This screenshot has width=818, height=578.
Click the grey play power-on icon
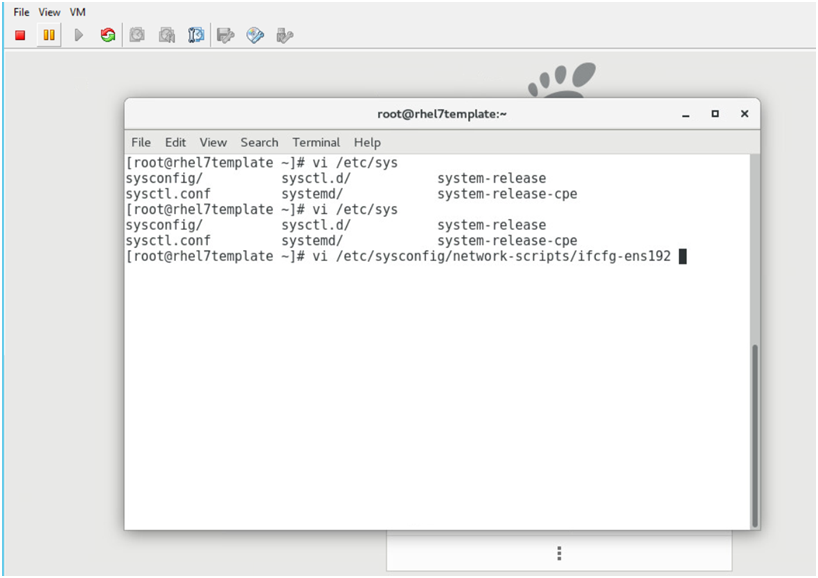coord(79,35)
